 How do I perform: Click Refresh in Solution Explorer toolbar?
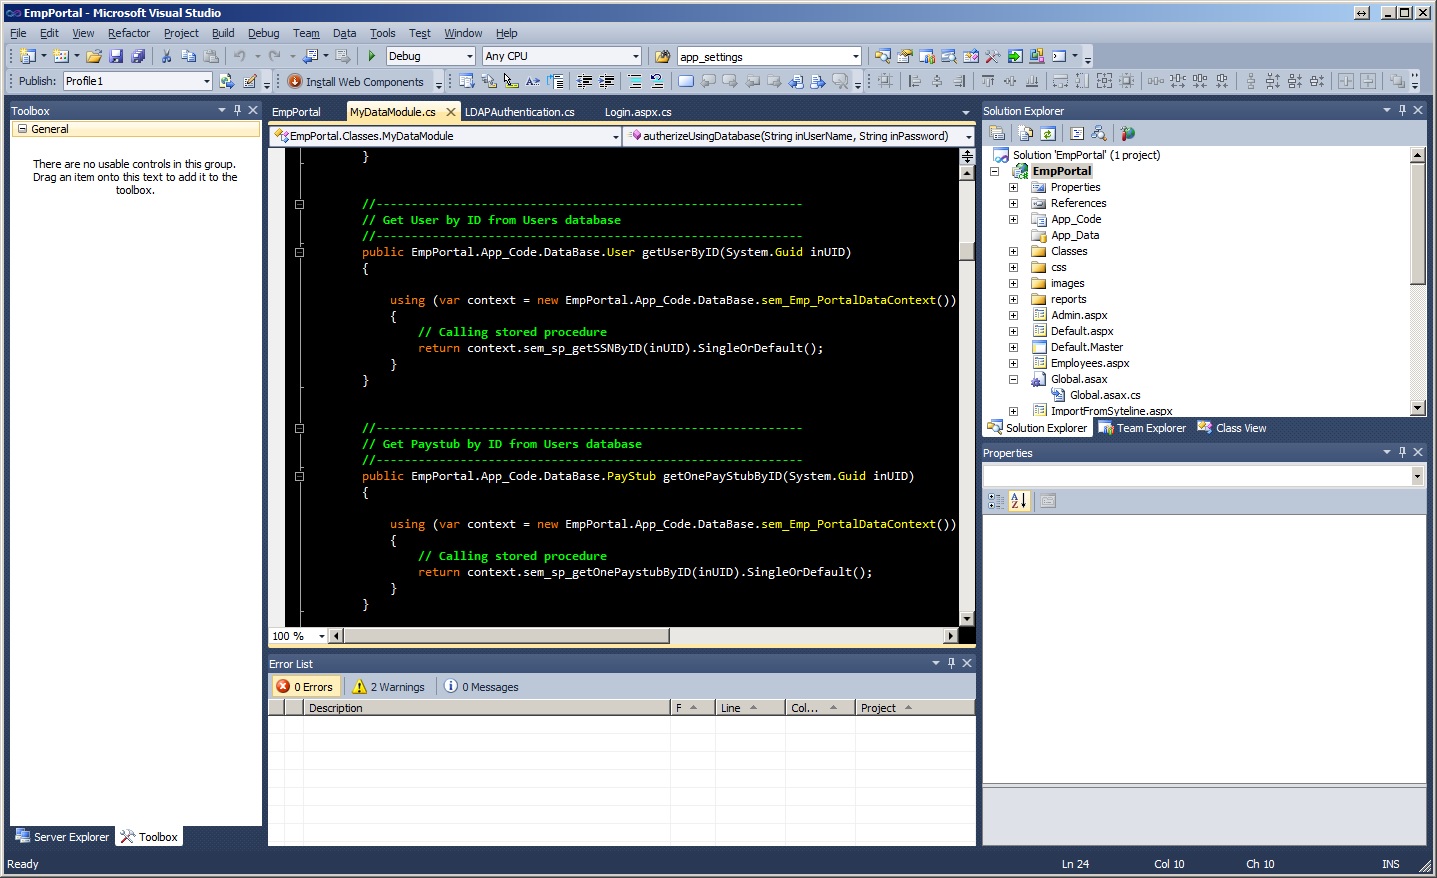point(1047,133)
